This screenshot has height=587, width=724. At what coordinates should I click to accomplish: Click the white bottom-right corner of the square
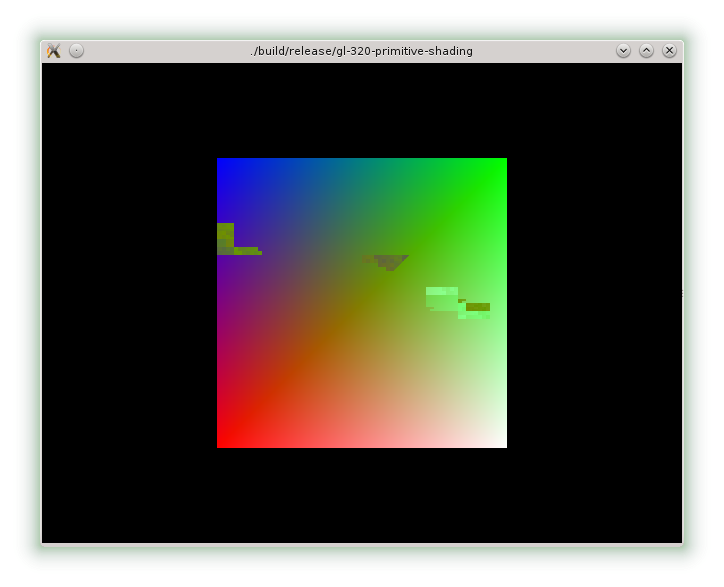(501, 442)
